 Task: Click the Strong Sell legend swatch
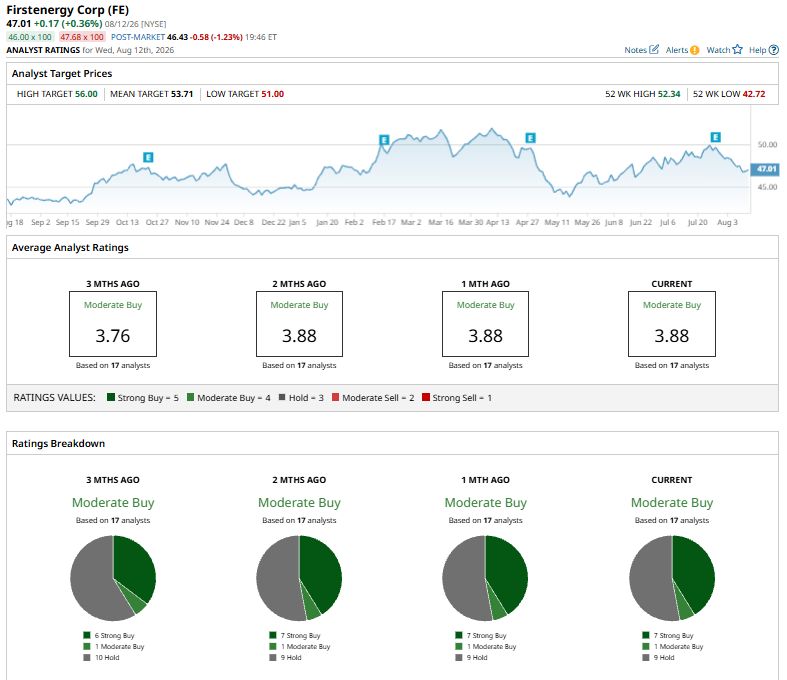point(426,397)
